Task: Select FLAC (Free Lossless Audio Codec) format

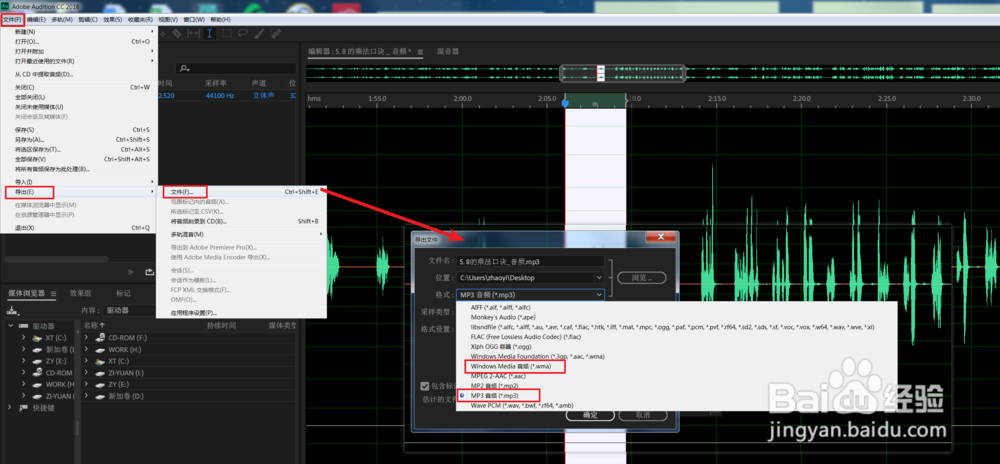Action: [526, 337]
